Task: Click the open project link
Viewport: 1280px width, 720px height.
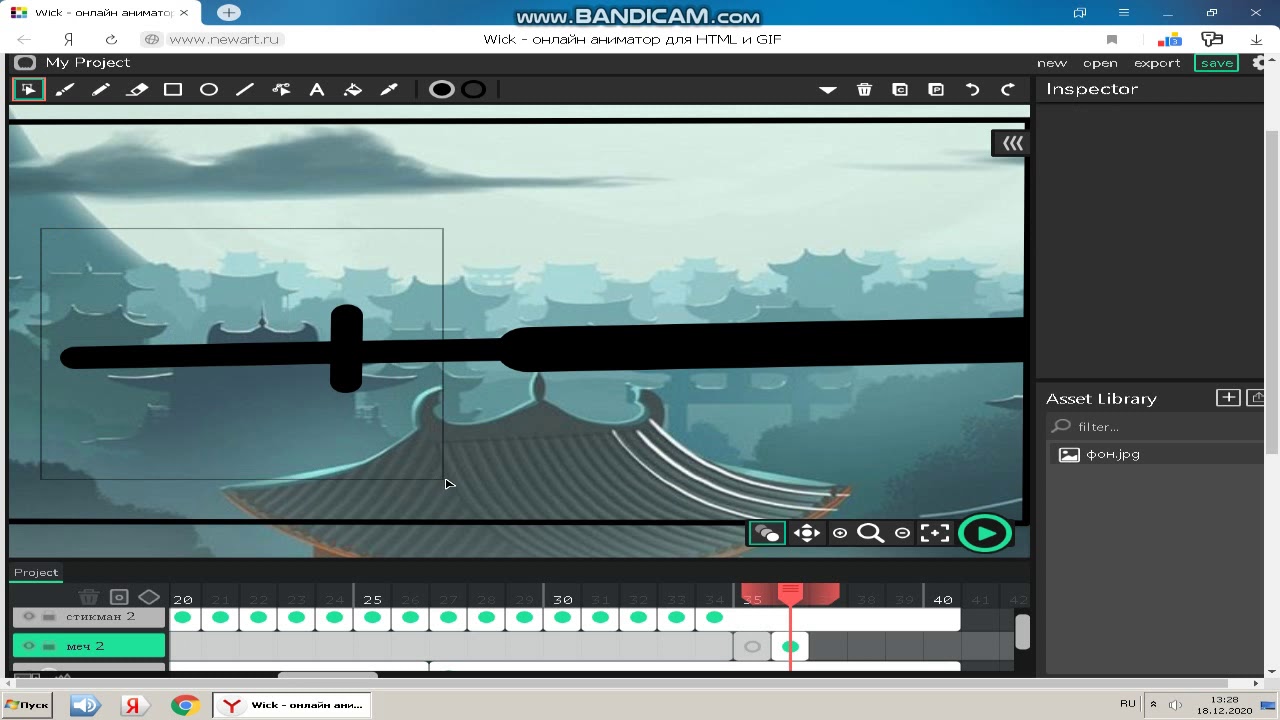Action: click(1100, 63)
